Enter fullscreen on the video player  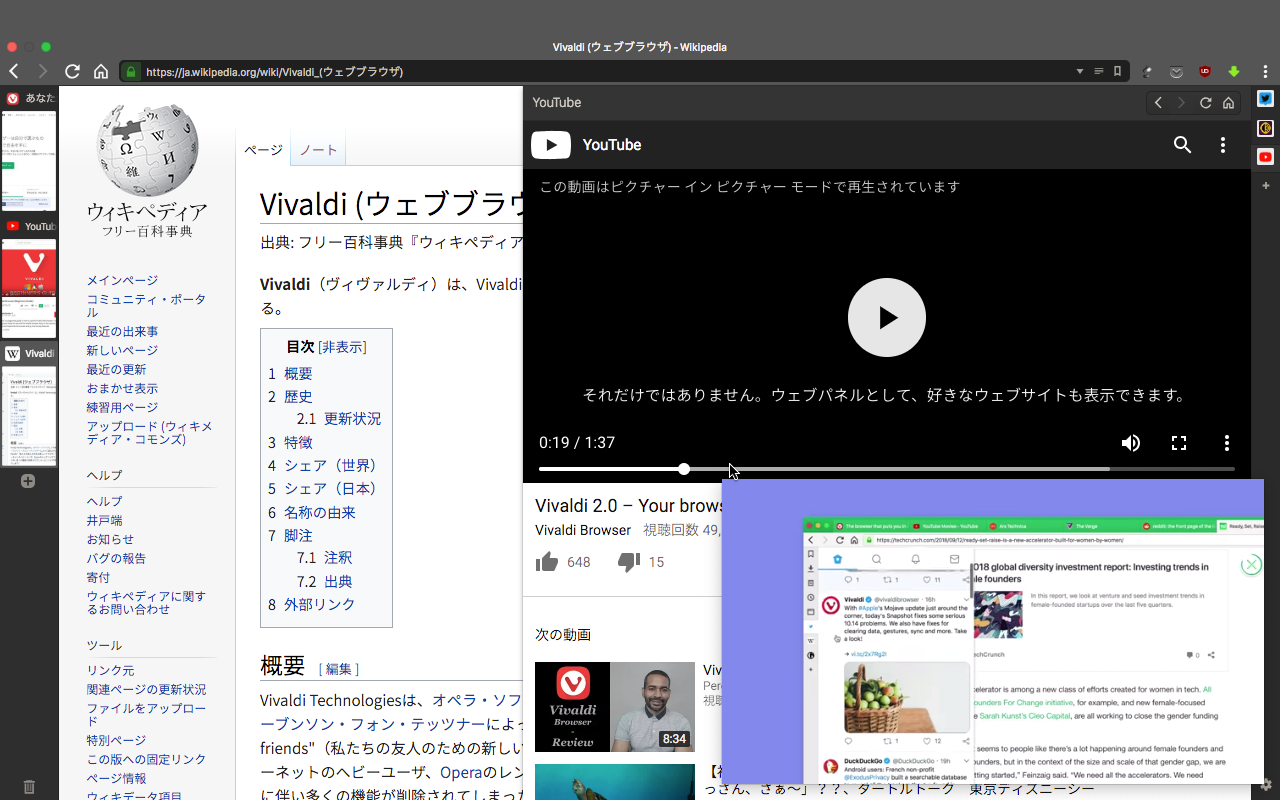tap(1179, 443)
